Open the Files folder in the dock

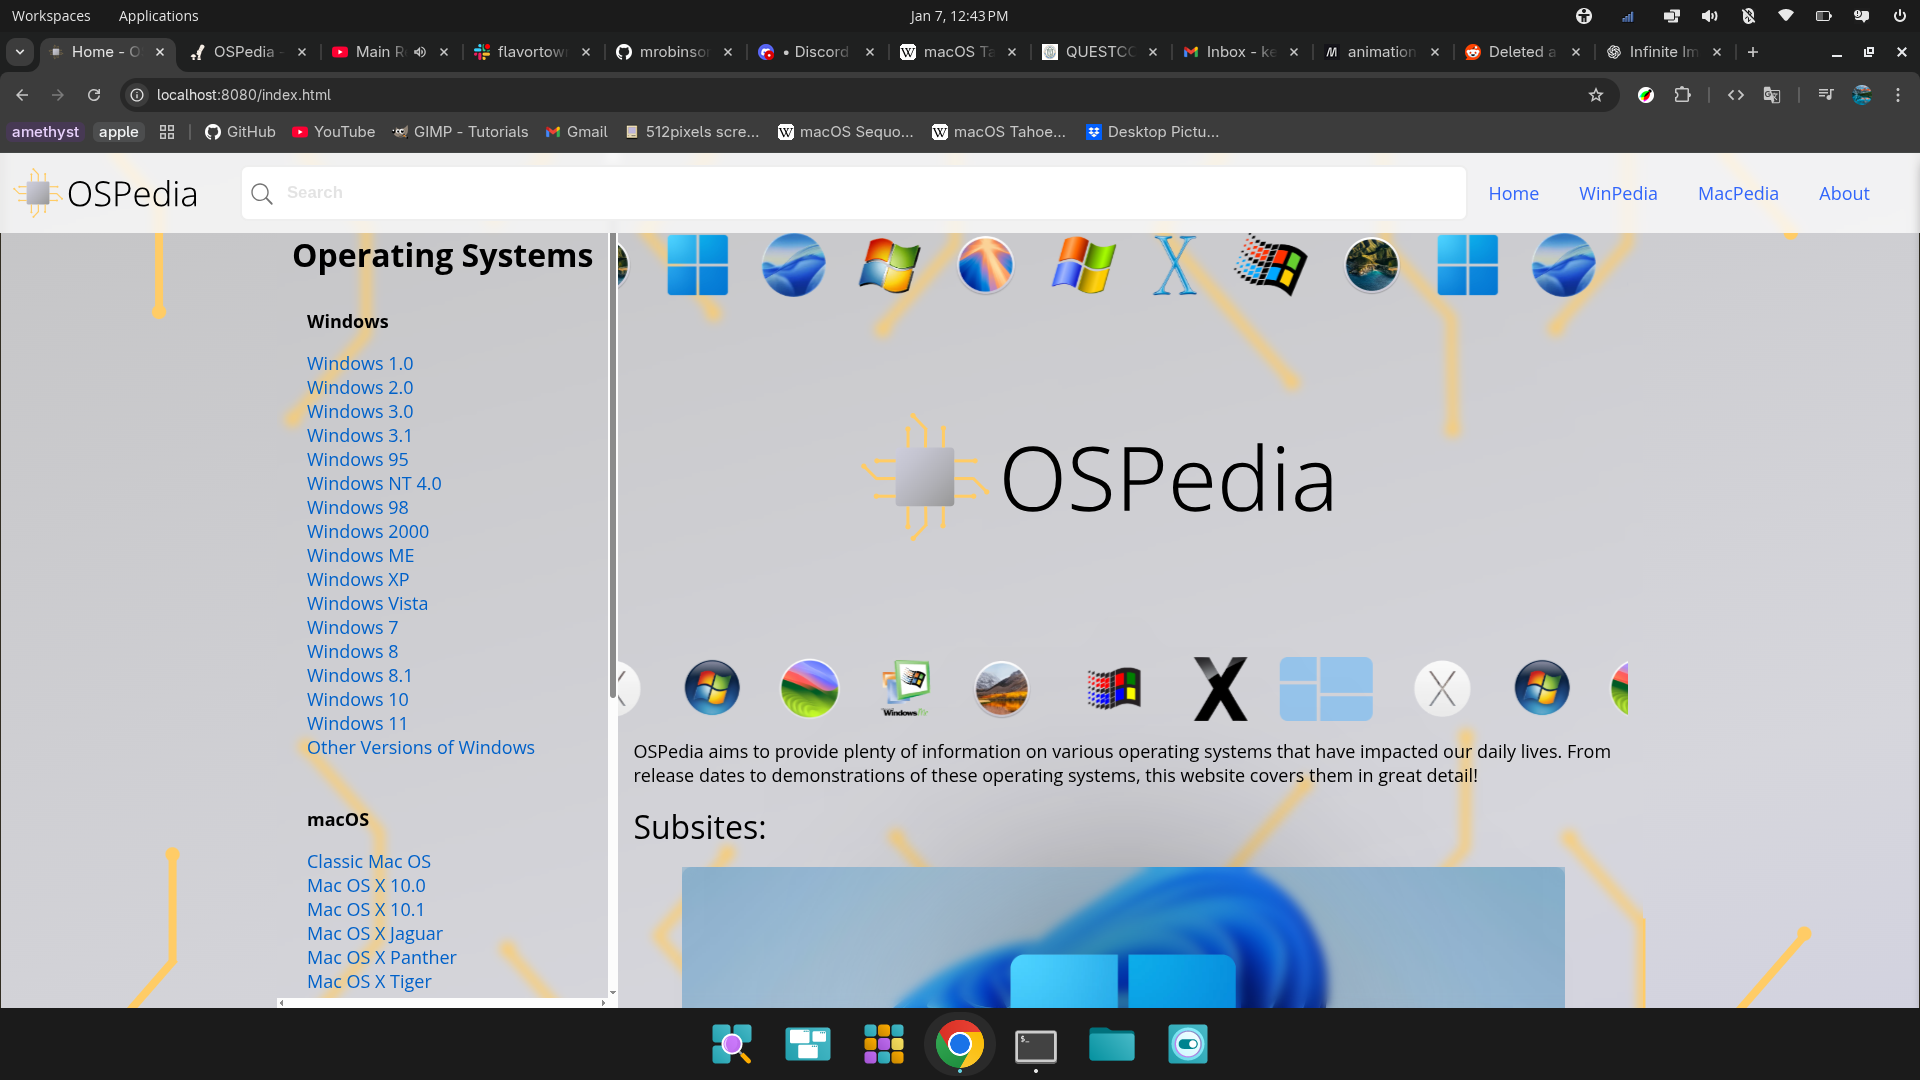click(1111, 1045)
